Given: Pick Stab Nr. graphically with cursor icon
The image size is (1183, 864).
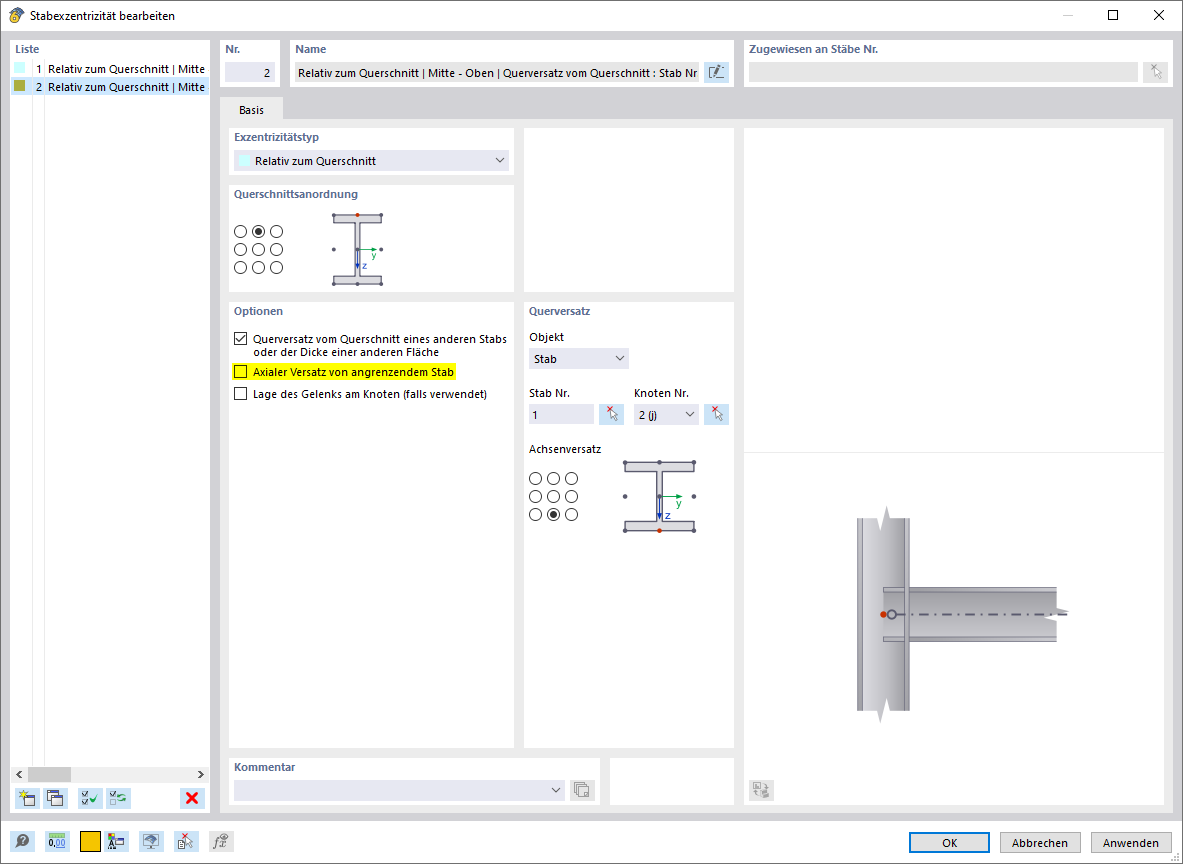Looking at the screenshot, I should point(611,414).
